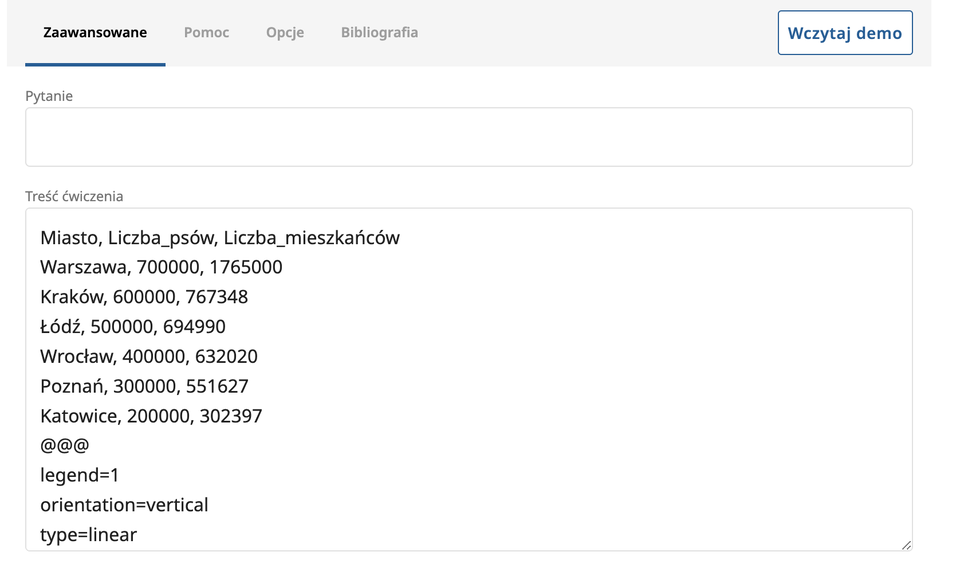The height and width of the screenshot is (587, 960).
Task: Set cursor in the Wrocław line
Action: (x=149, y=356)
